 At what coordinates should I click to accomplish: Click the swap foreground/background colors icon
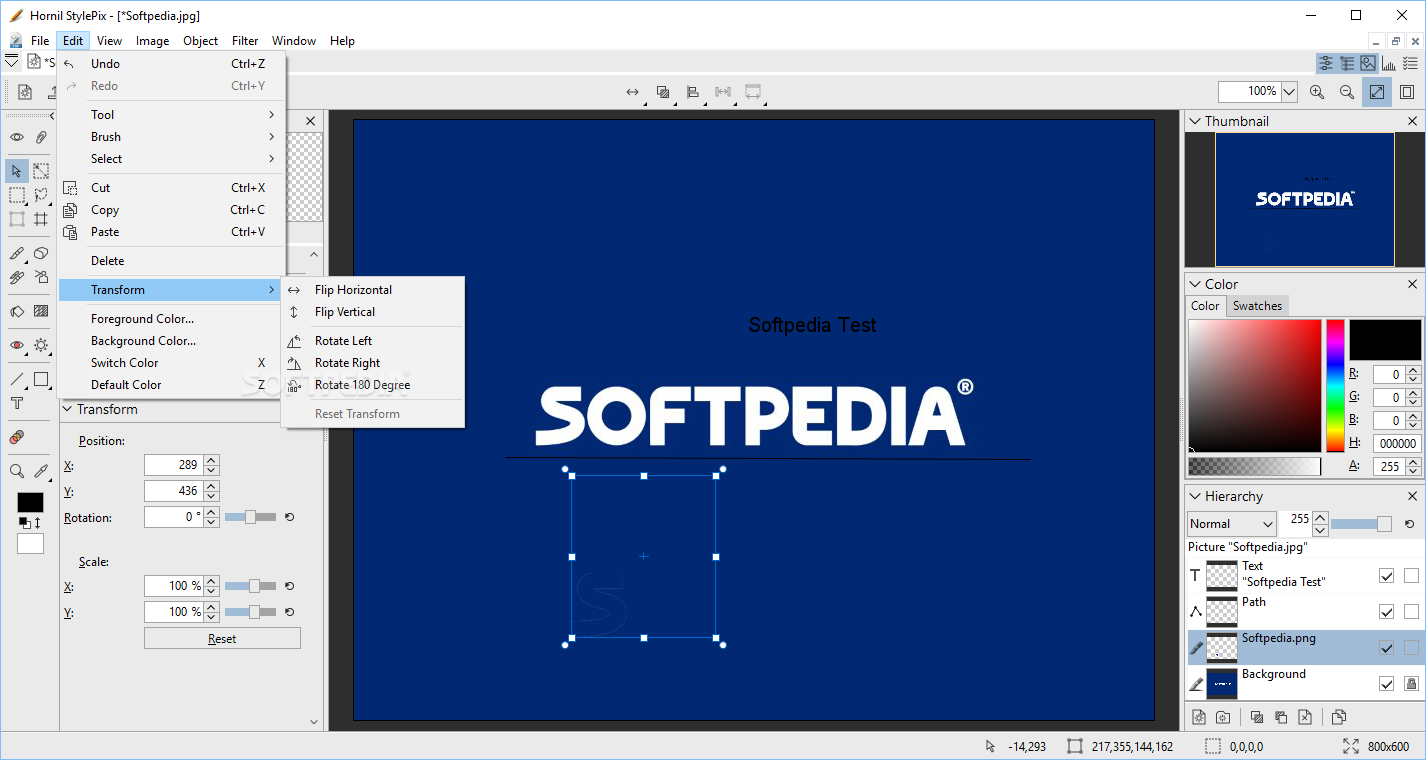click(37, 523)
